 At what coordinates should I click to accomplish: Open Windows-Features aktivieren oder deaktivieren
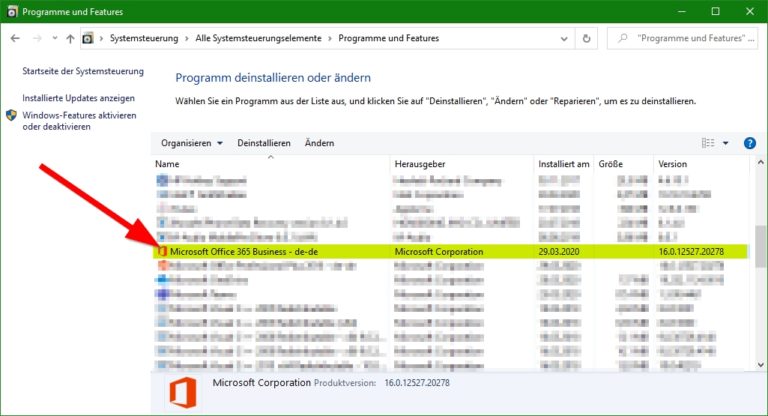pyautogui.click(x=79, y=121)
